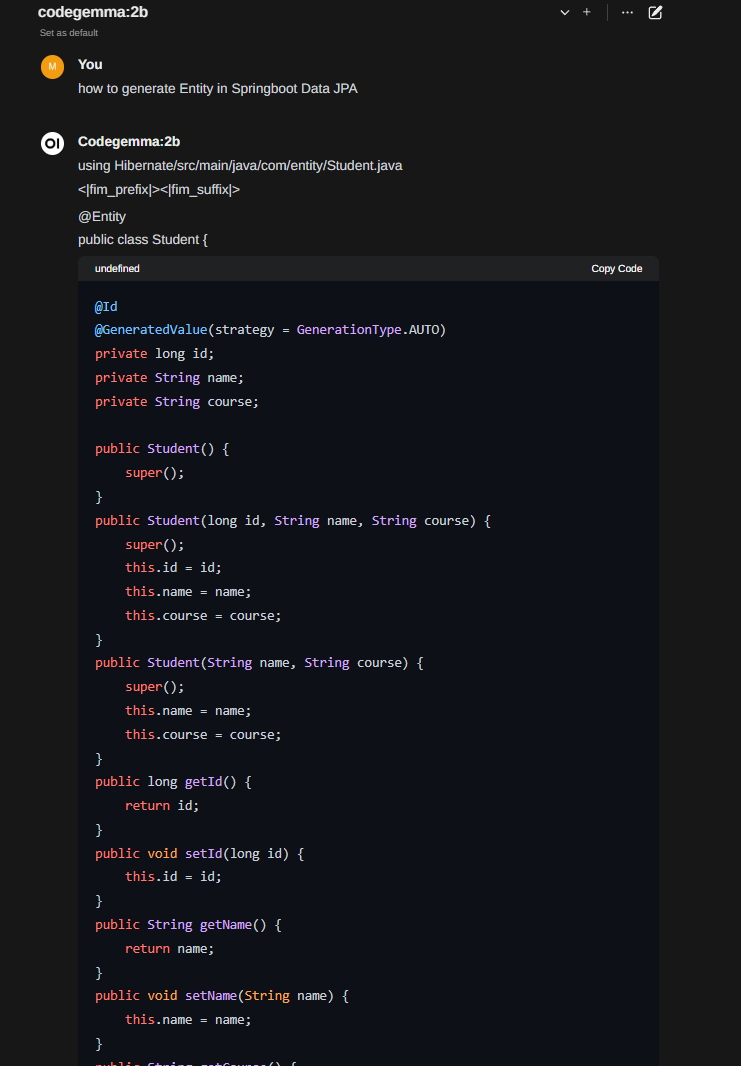Click the codegemma:2b model title
741x1066 pixels.
(93, 12)
